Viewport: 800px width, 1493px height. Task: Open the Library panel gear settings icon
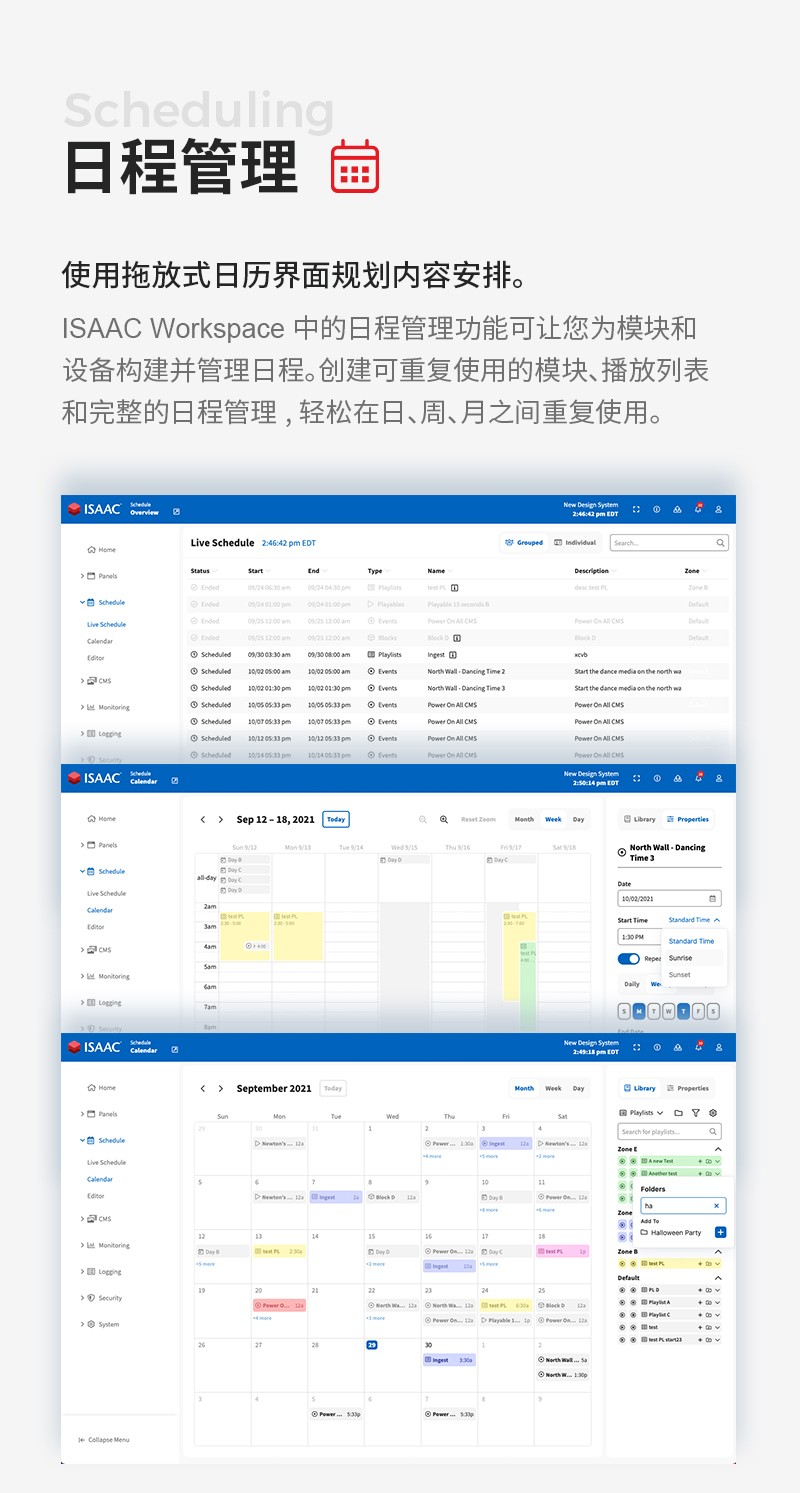point(713,1113)
